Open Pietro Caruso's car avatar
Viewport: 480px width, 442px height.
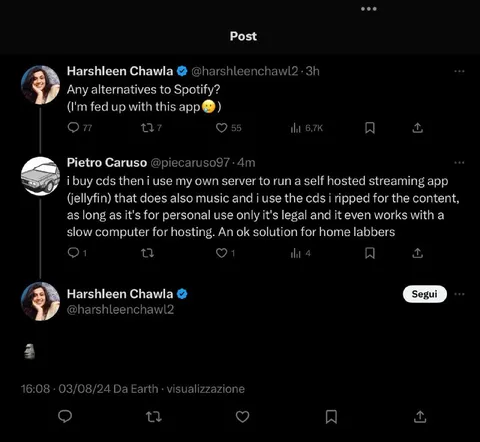(x=40, y=176)
